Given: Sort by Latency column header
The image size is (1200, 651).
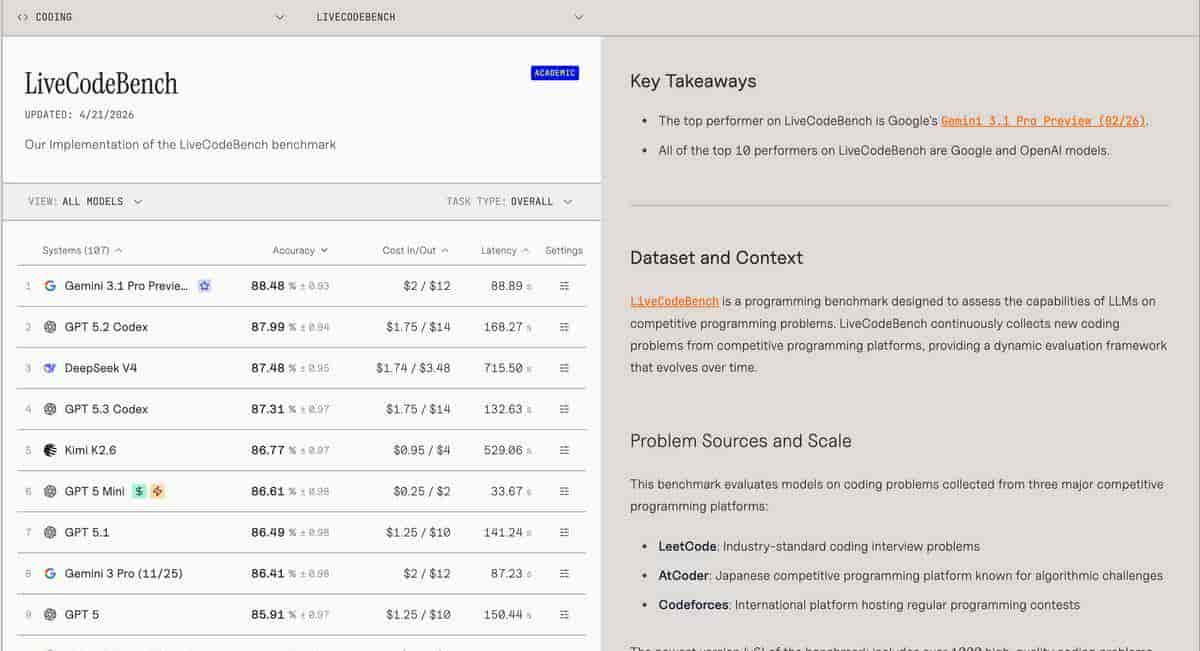Looking at the screenshot, I should pos(504,250).
